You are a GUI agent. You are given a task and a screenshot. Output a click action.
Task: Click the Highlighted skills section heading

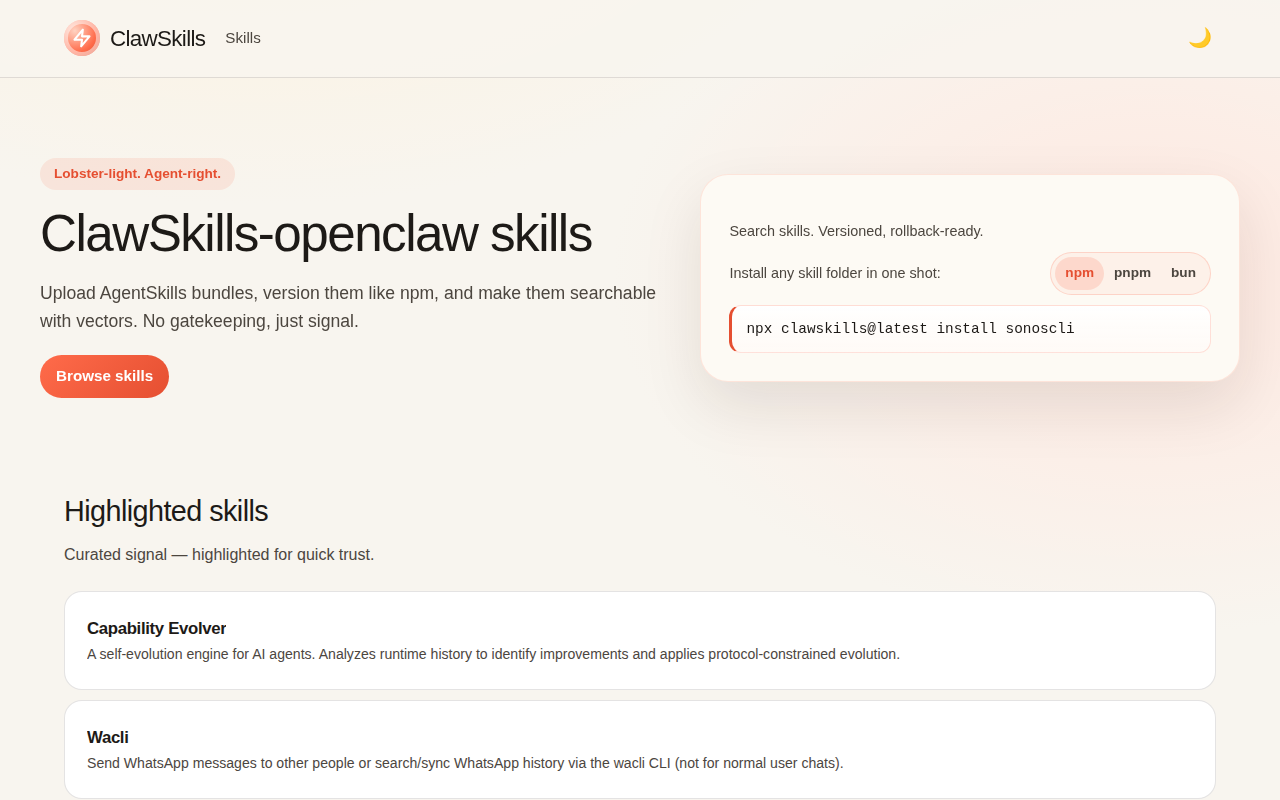point(166,511)
